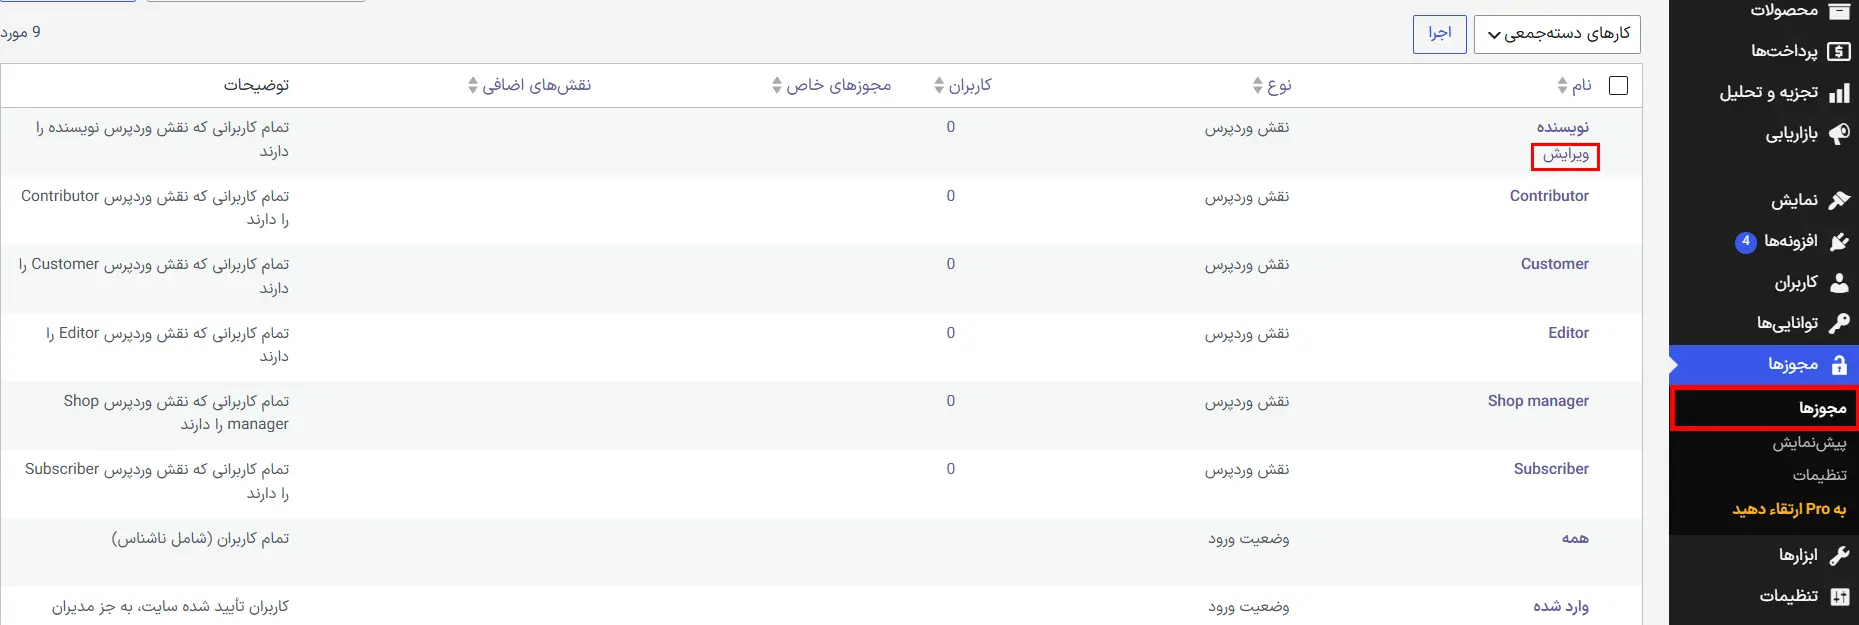Open the همه permission group link
This screenshot has width=1859, height=625.
pyautogui.click(x=1575, y=538)
